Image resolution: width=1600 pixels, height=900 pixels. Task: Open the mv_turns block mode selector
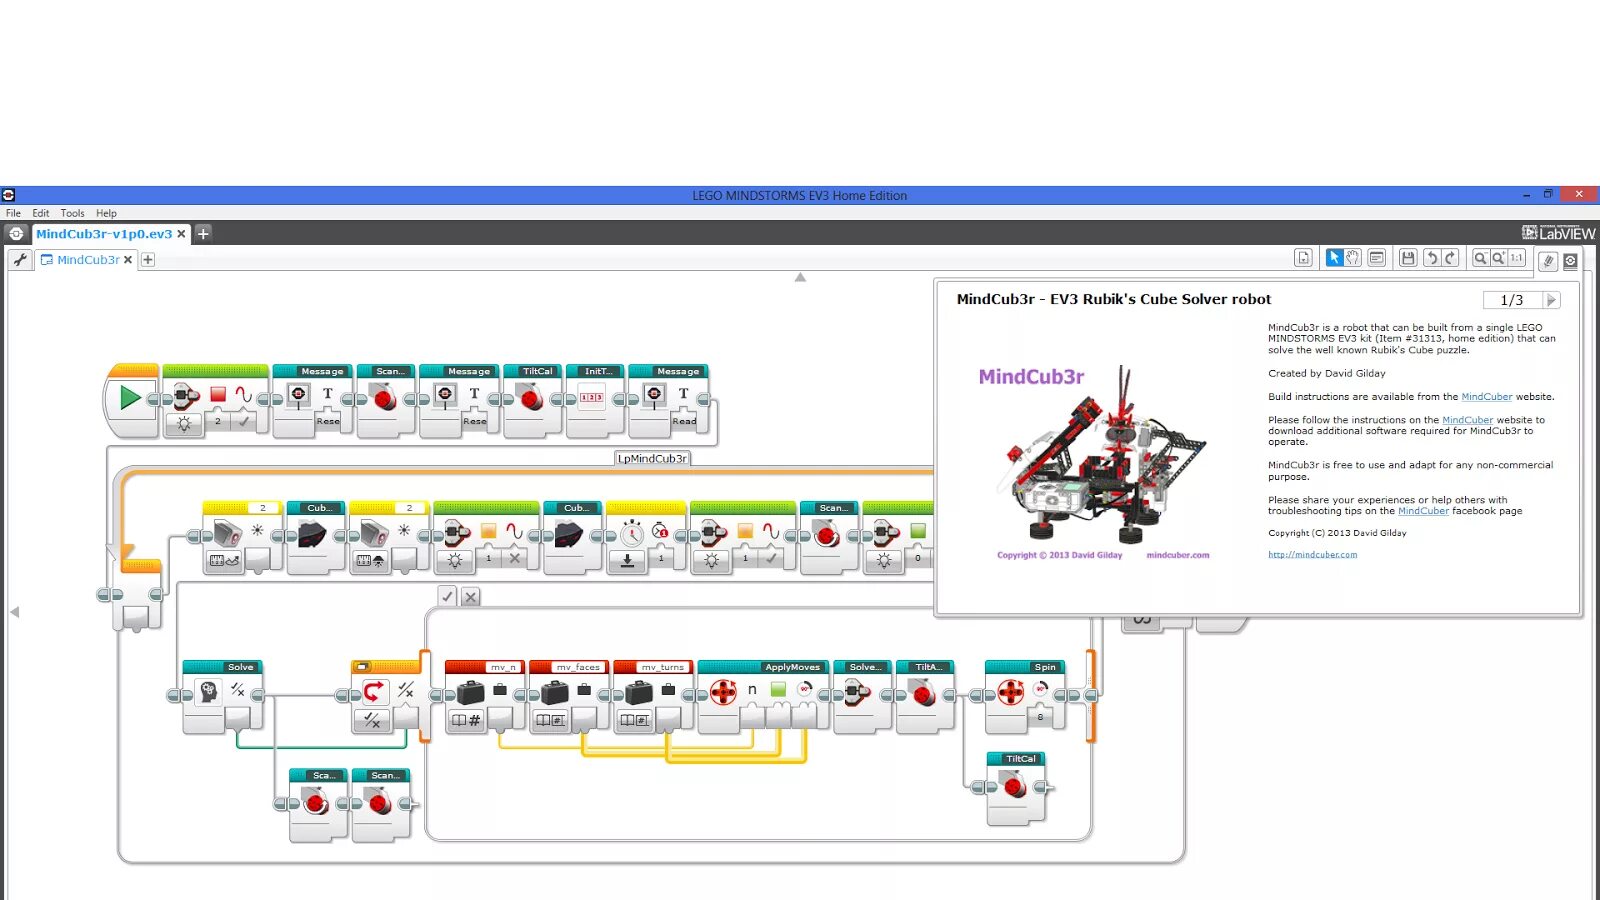point(634,719)
